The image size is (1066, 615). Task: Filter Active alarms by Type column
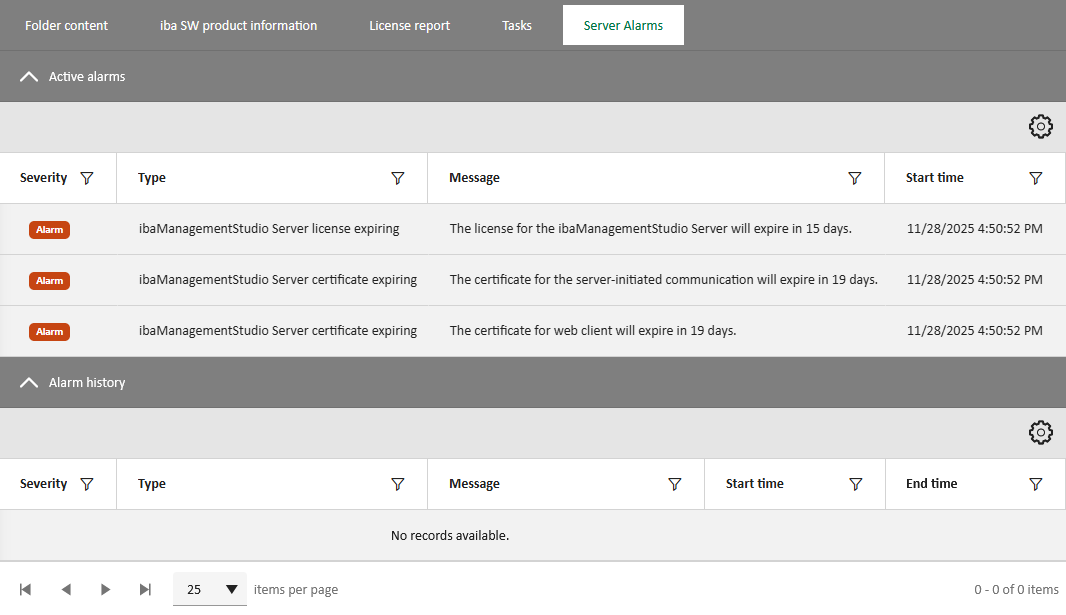click(x=398, y=178)
